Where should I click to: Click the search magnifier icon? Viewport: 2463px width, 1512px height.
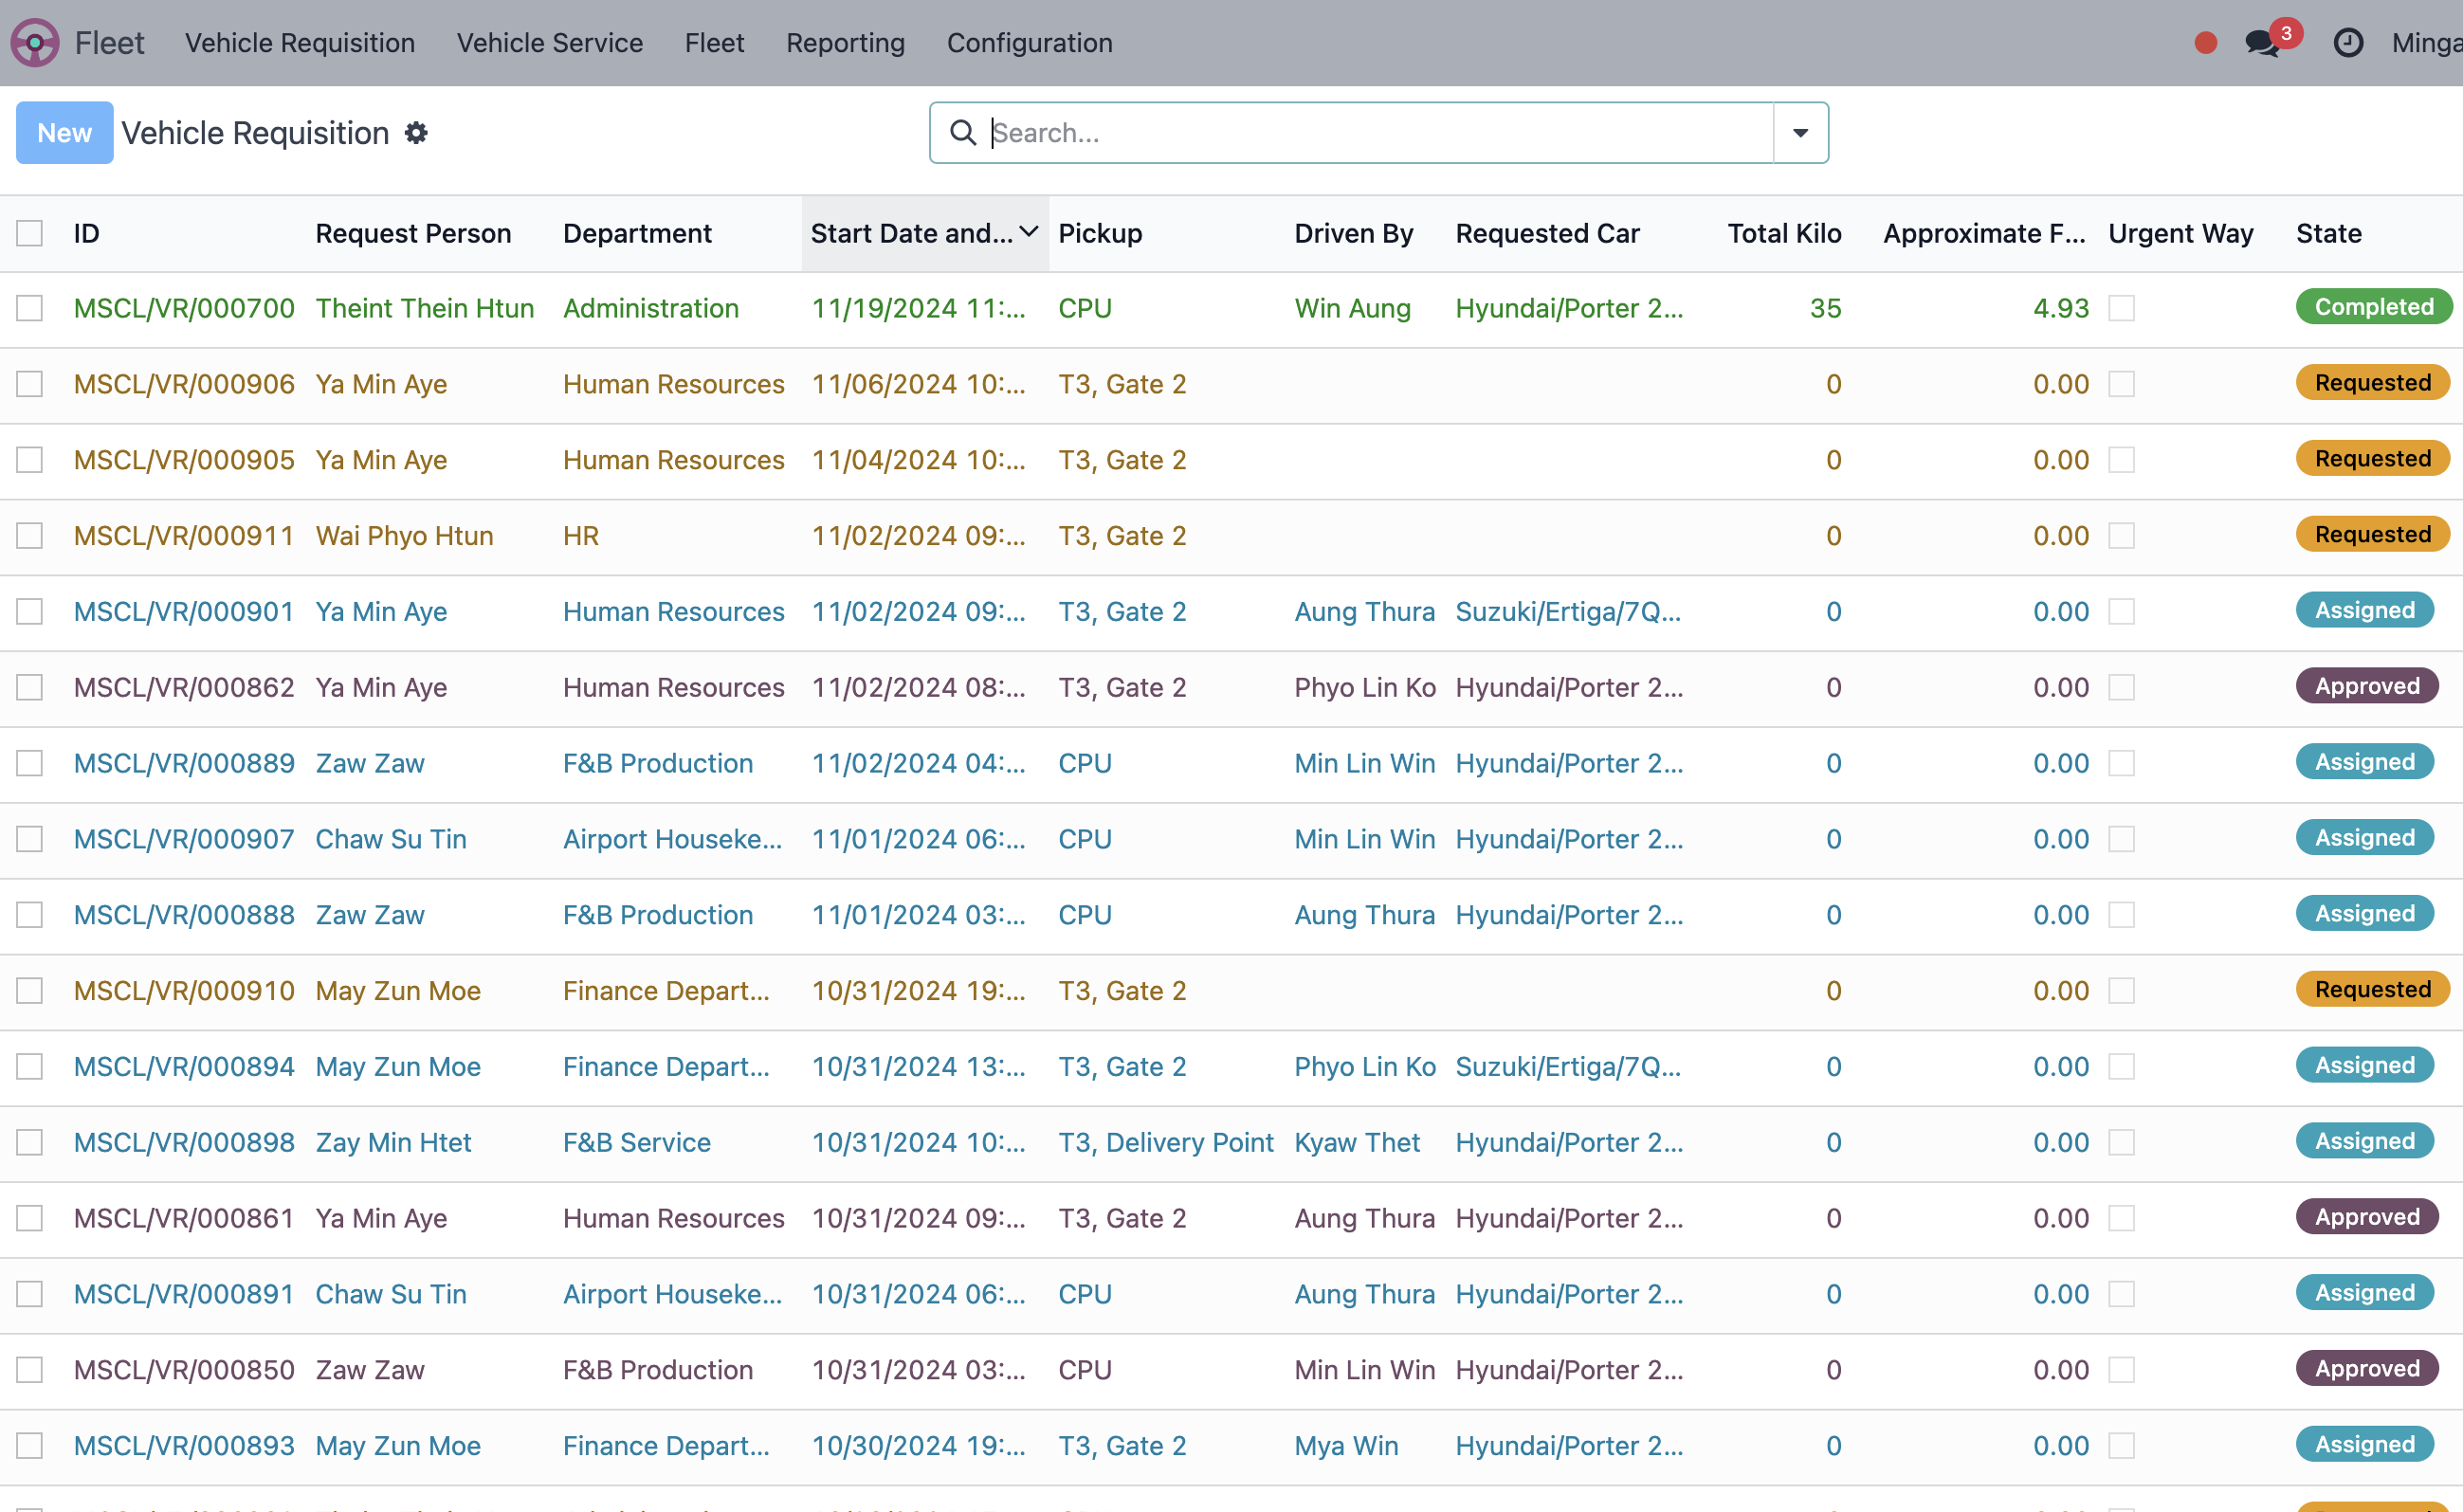(x=963, y=132)
